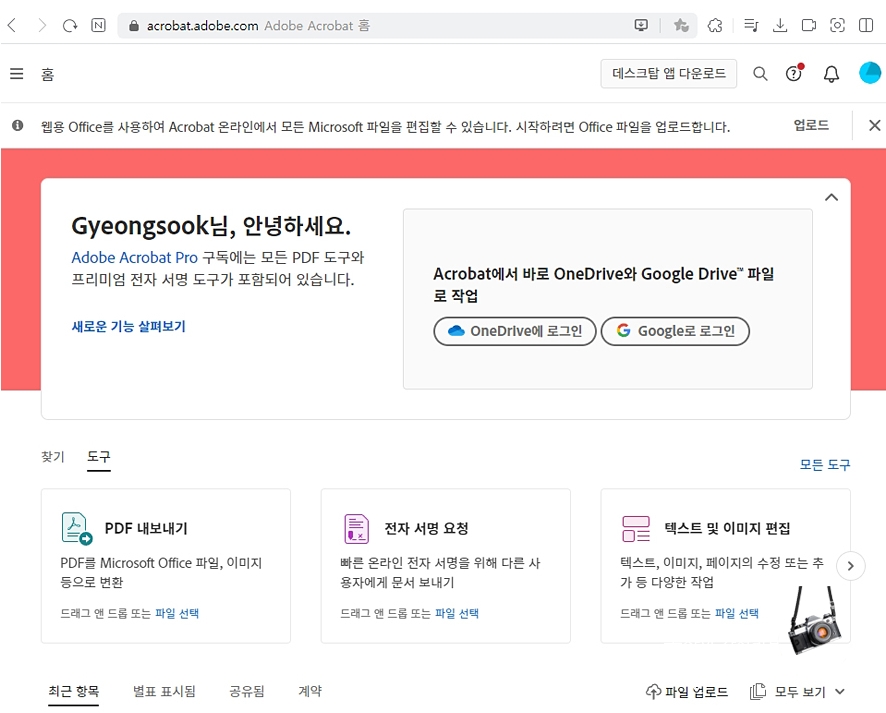
Task: Click the 데스크탑 앱 다운로드 button
Action: point(668,73)
